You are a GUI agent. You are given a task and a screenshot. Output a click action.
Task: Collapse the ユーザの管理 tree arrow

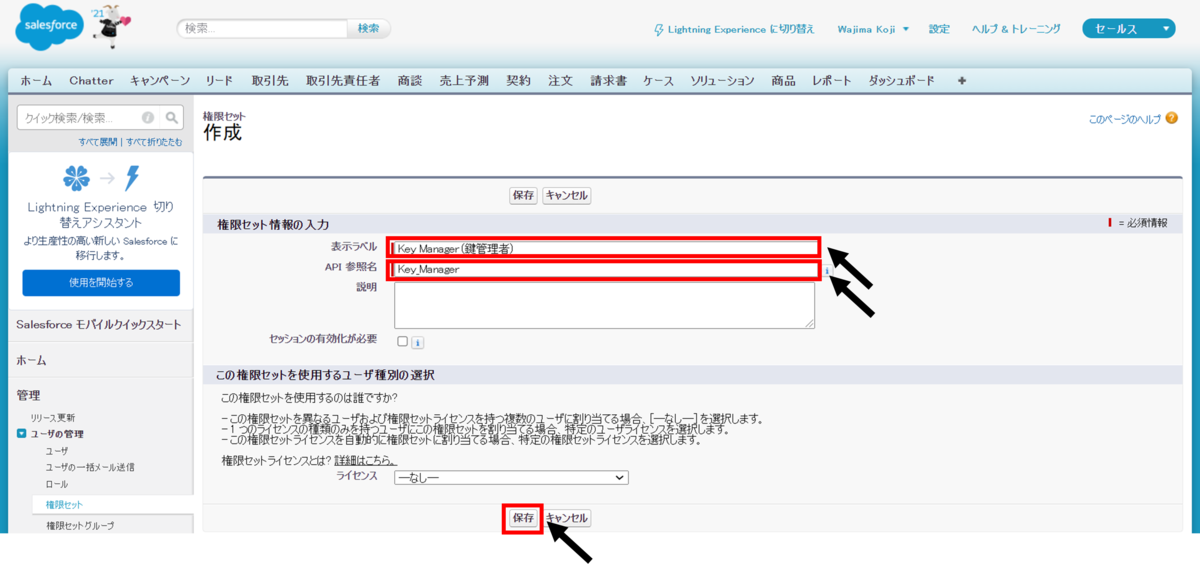tap(22, 434)
